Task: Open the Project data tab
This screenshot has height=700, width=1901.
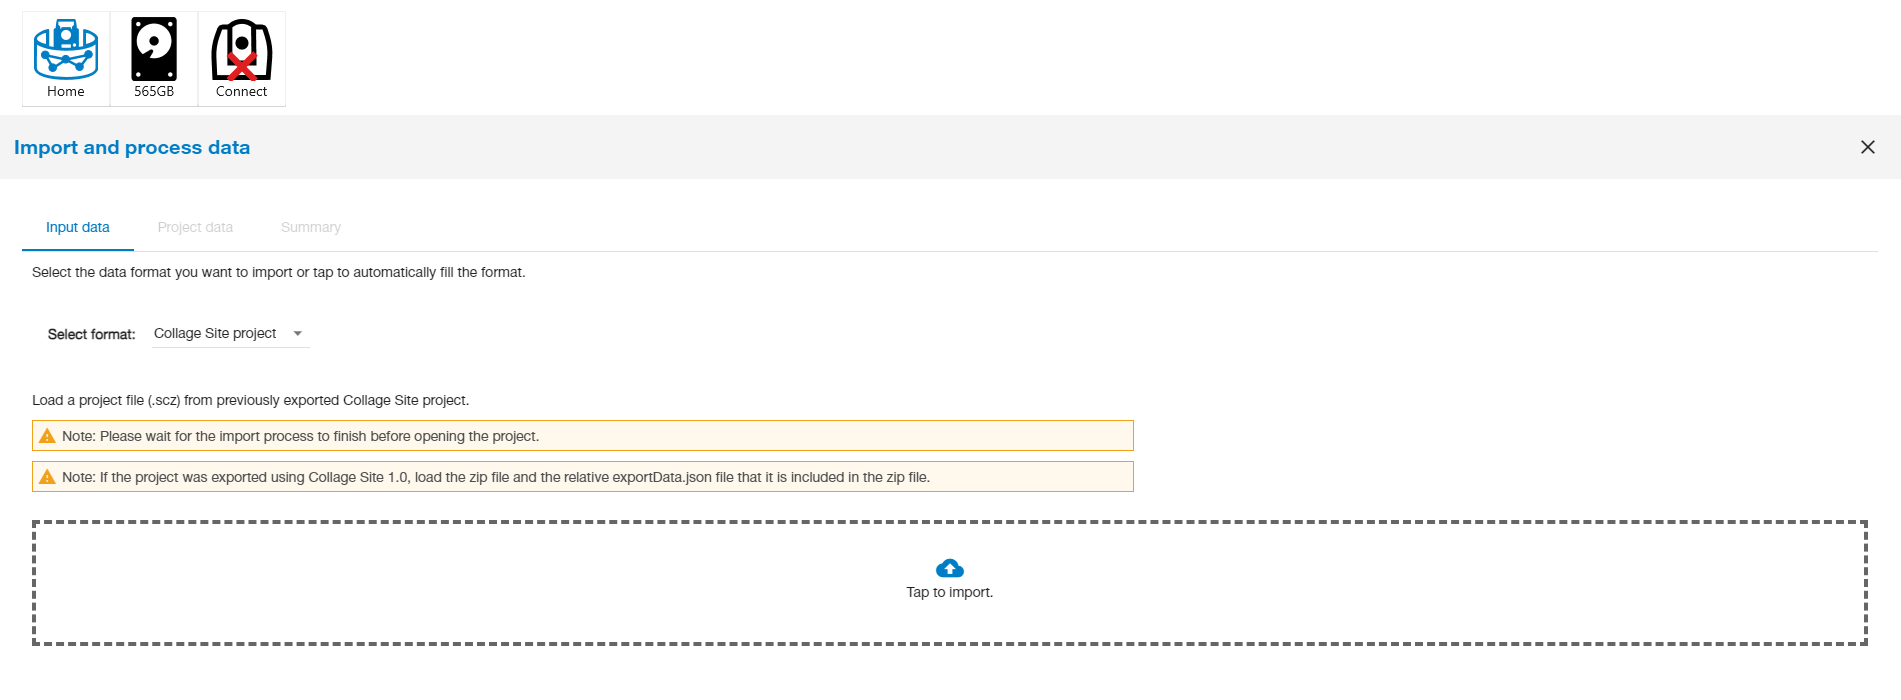Action: (x=195, y=228)
